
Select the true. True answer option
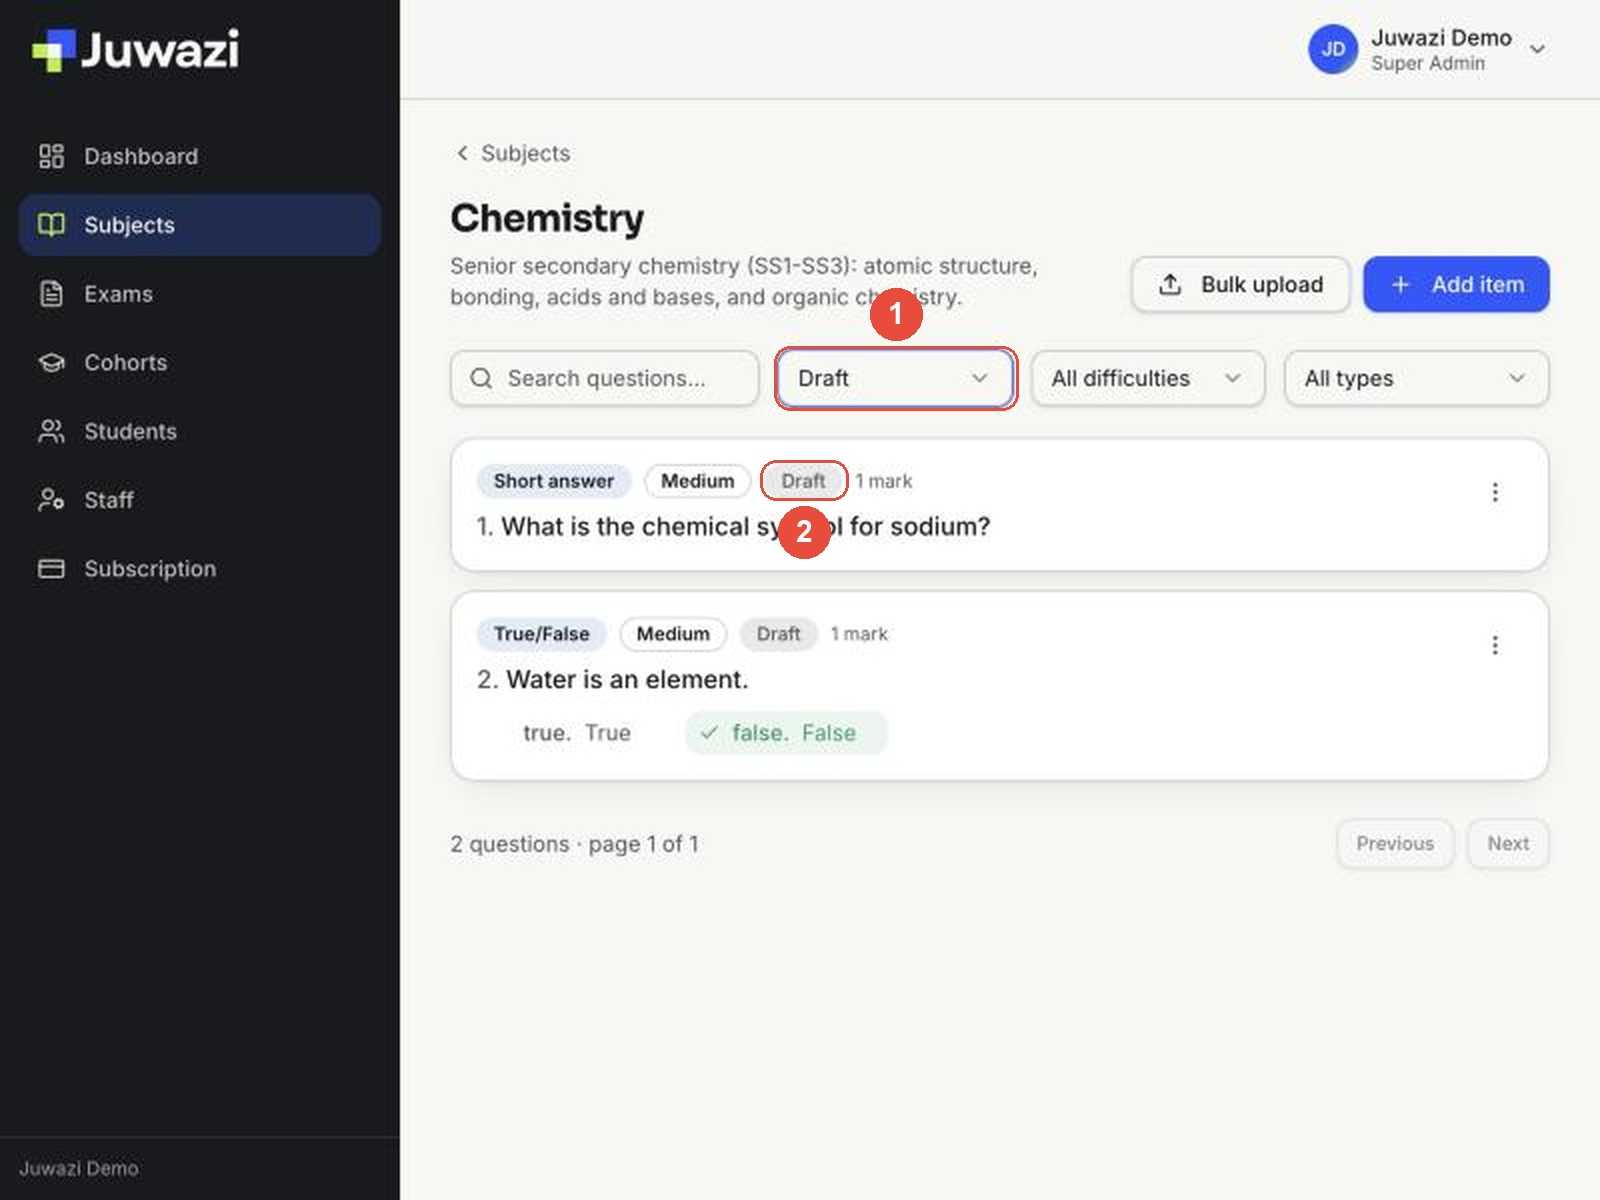(x=577, y=733)
